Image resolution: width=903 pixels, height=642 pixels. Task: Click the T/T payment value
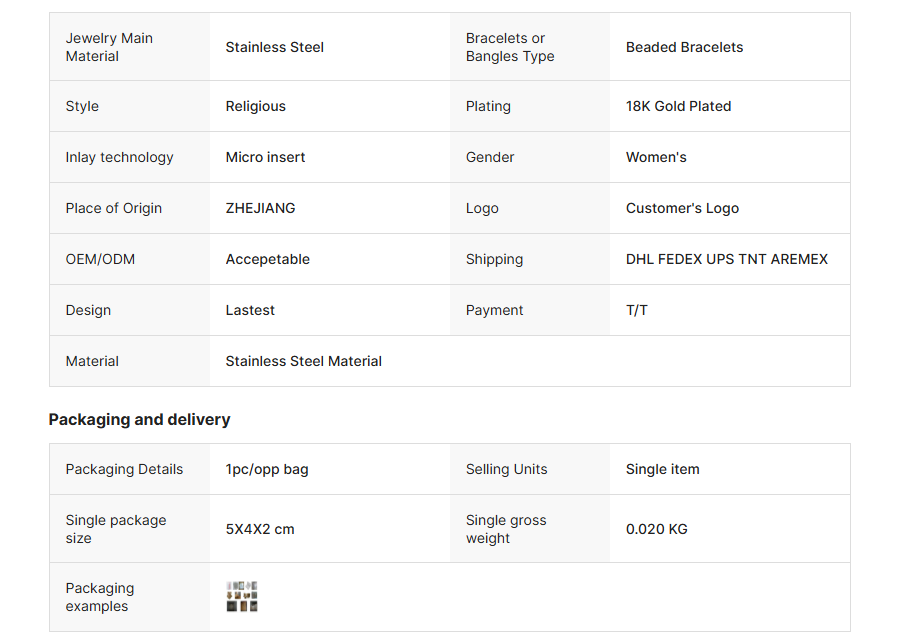pos(637,310)
